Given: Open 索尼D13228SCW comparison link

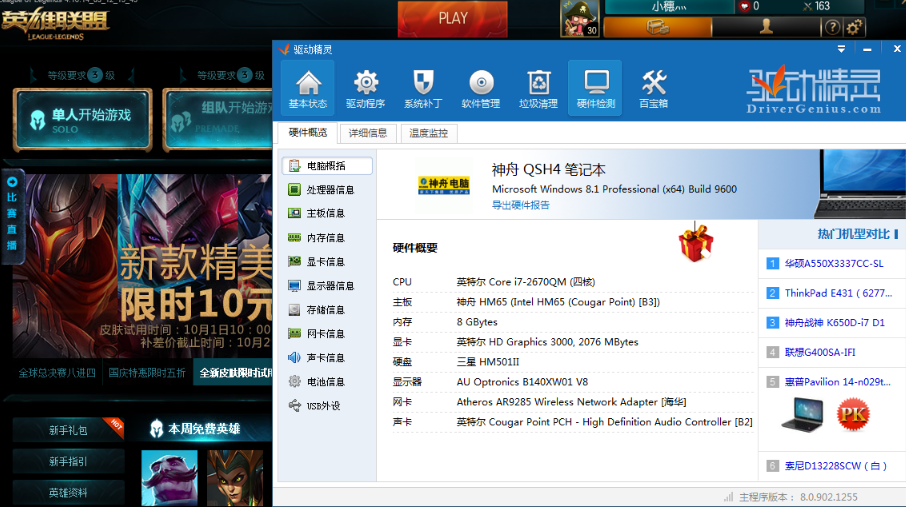Looking at the screenshot, I should 836,465.
